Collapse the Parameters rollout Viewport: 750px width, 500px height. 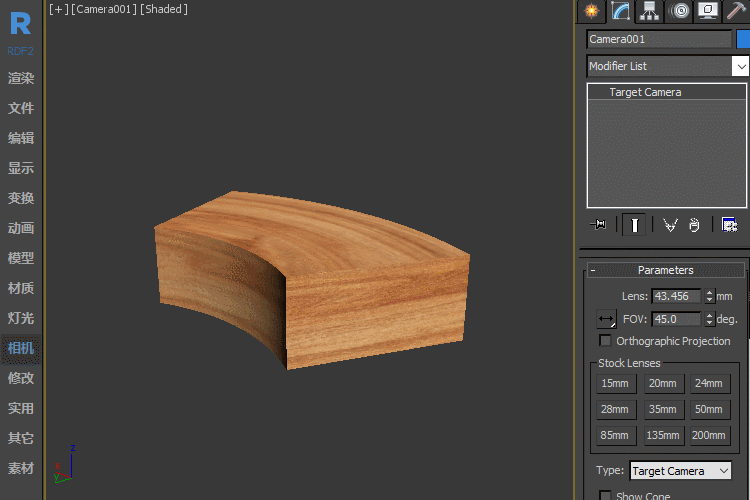pos(665,270)
